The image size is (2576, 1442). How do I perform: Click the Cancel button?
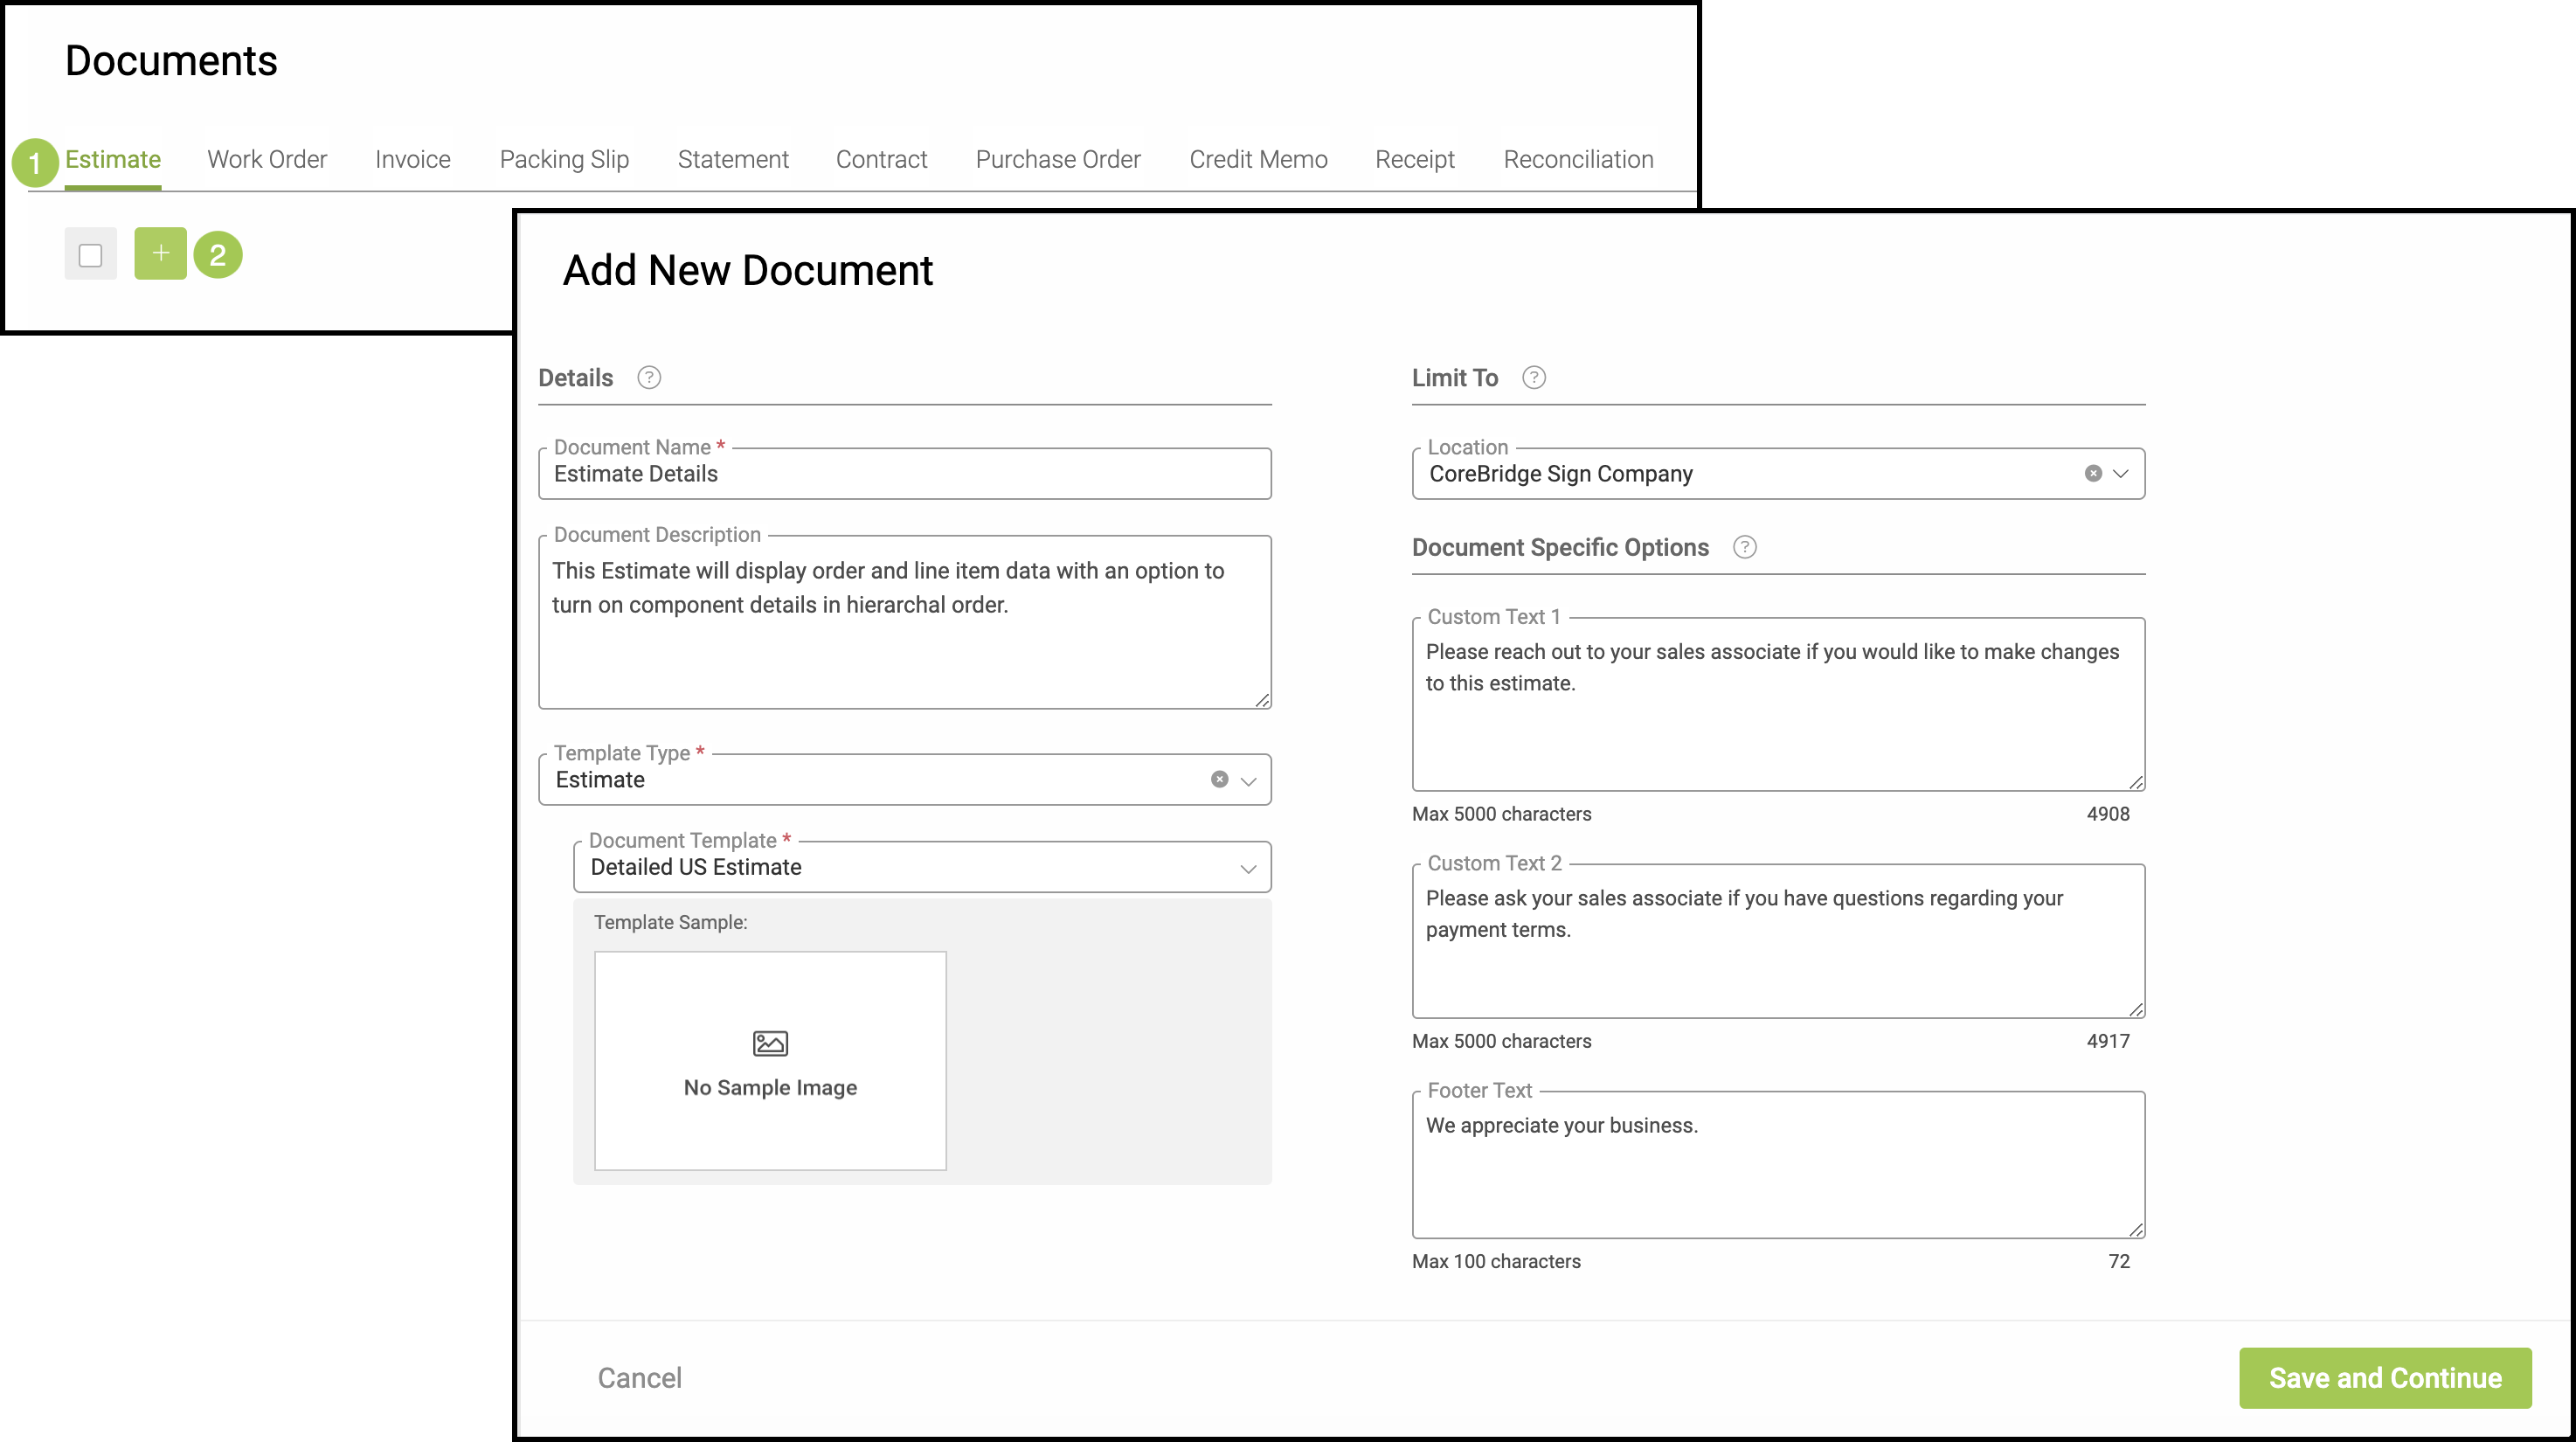pos(639,1377)
